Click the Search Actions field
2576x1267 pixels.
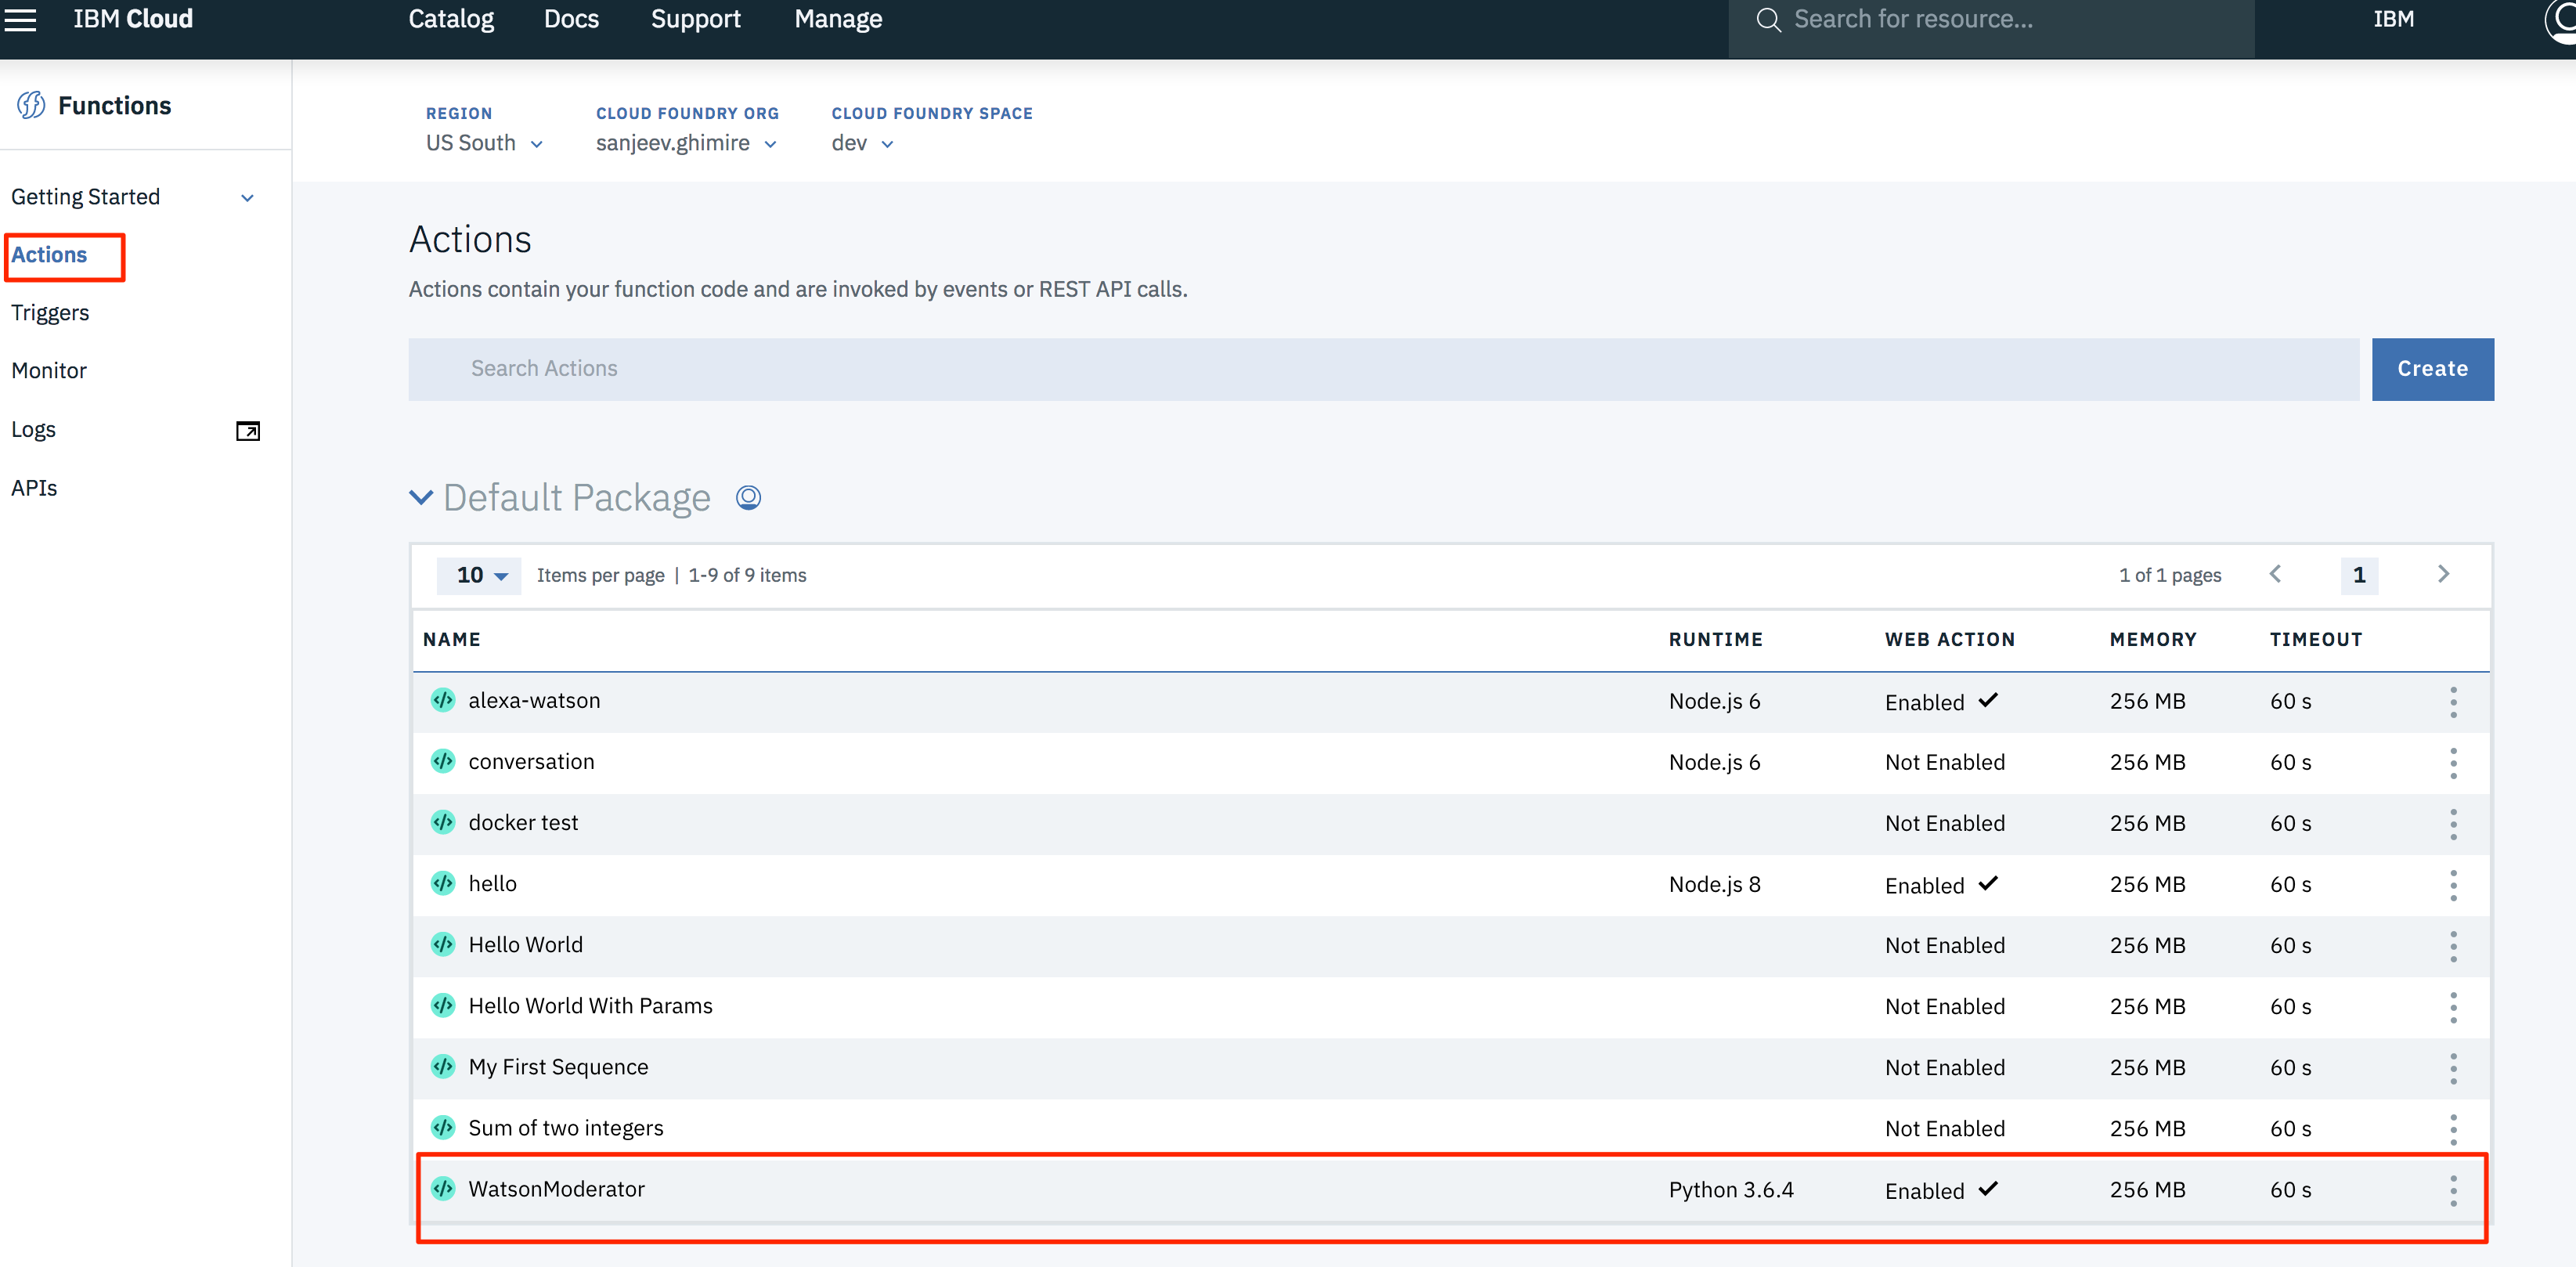click(x=1382, y=369)
